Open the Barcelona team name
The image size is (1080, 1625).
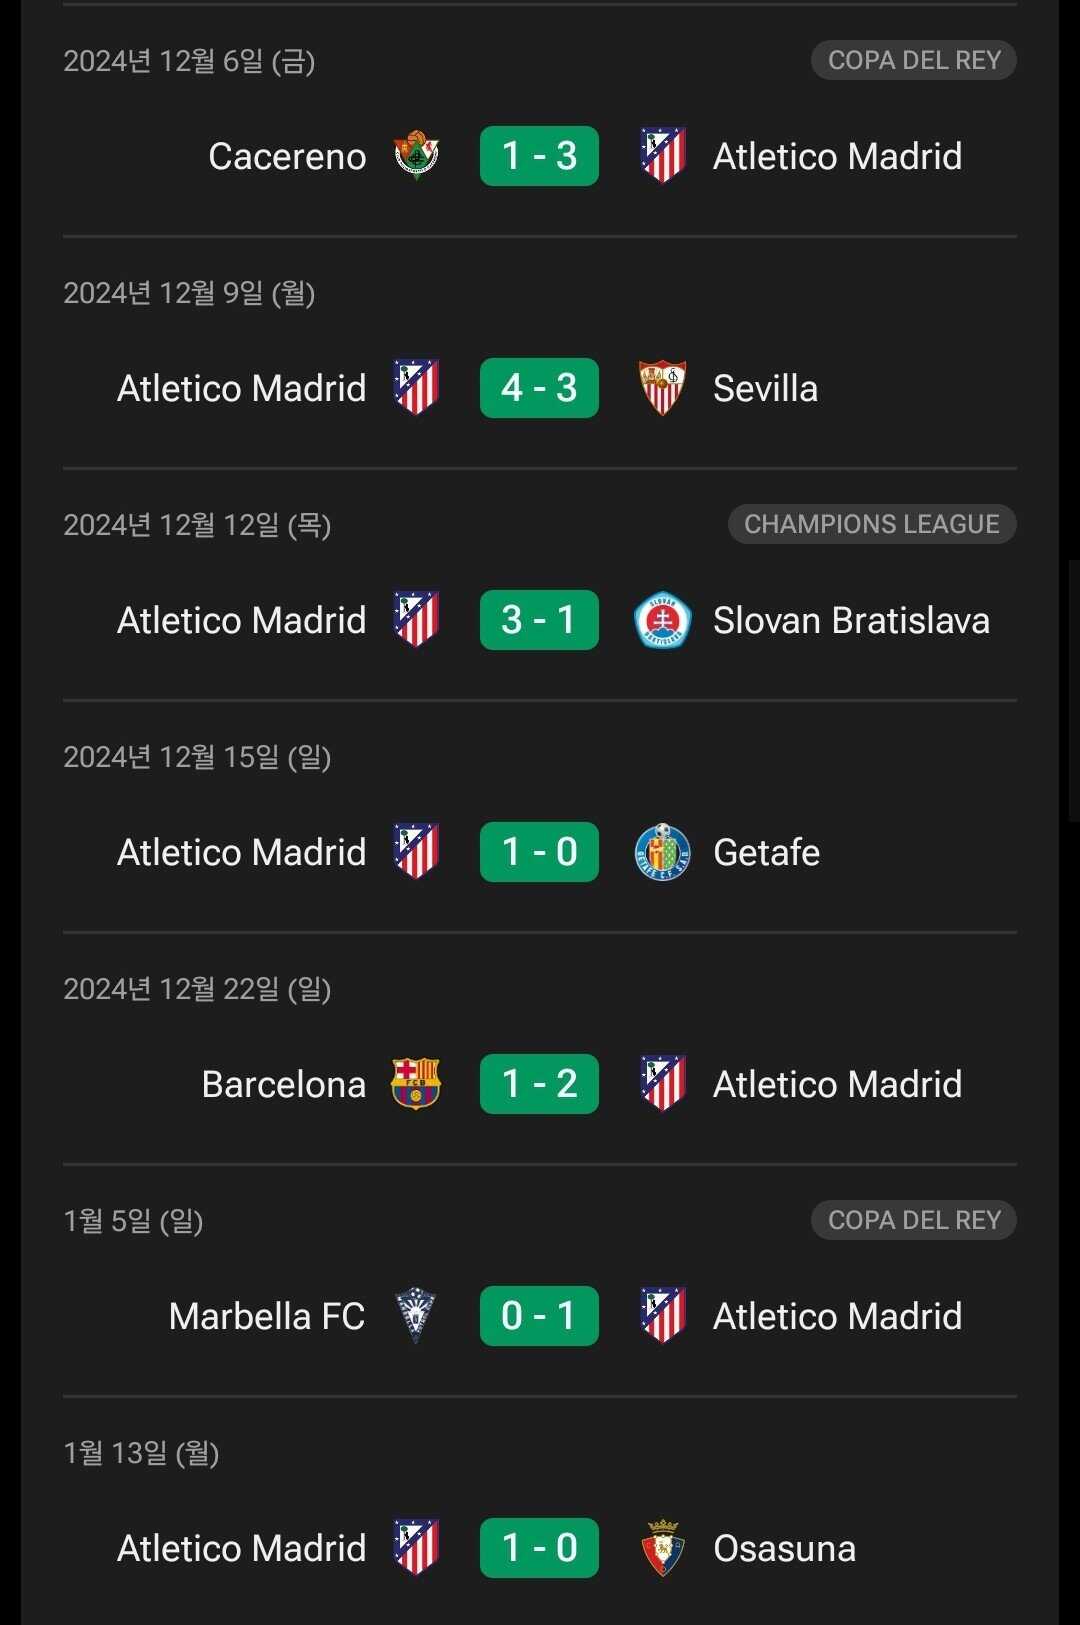click(x=284, y=1084)
